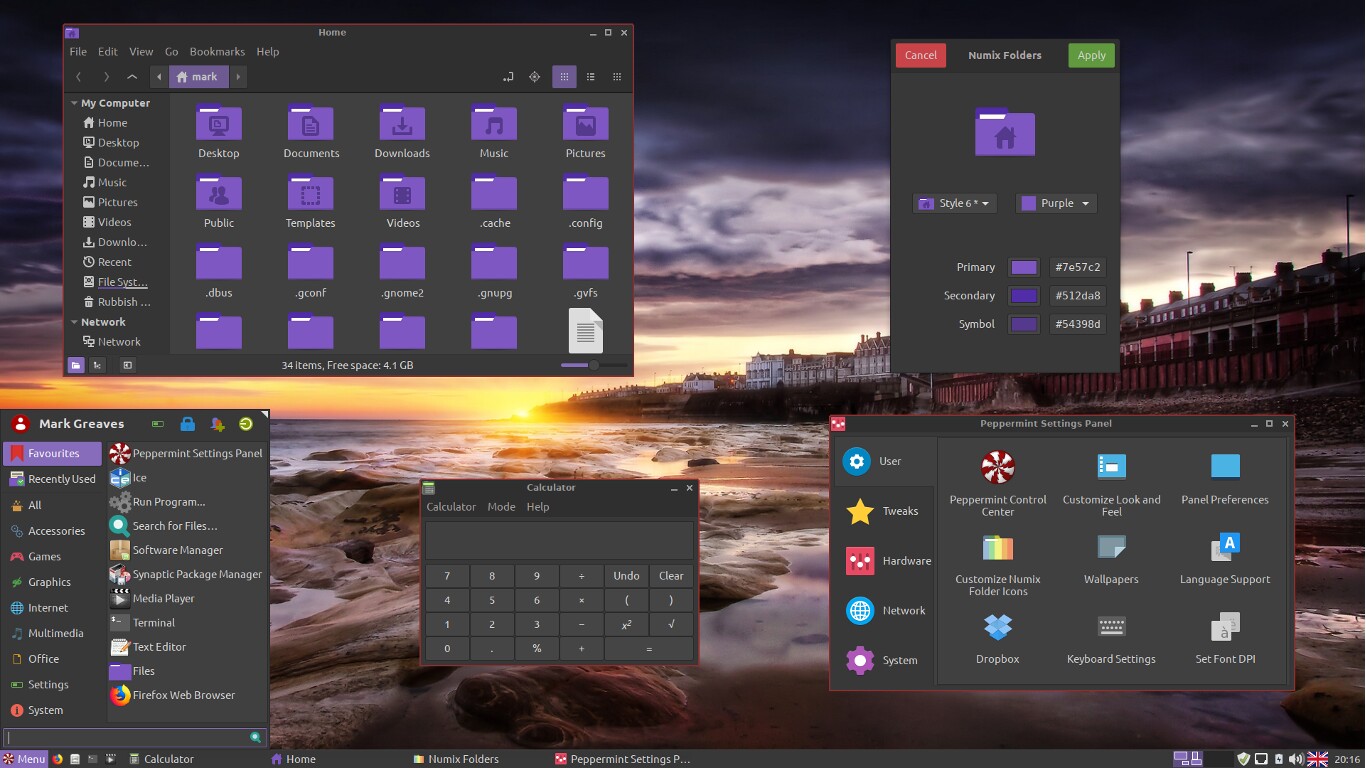
Task: Go back in file manager history
Action: tap(79, 77)
